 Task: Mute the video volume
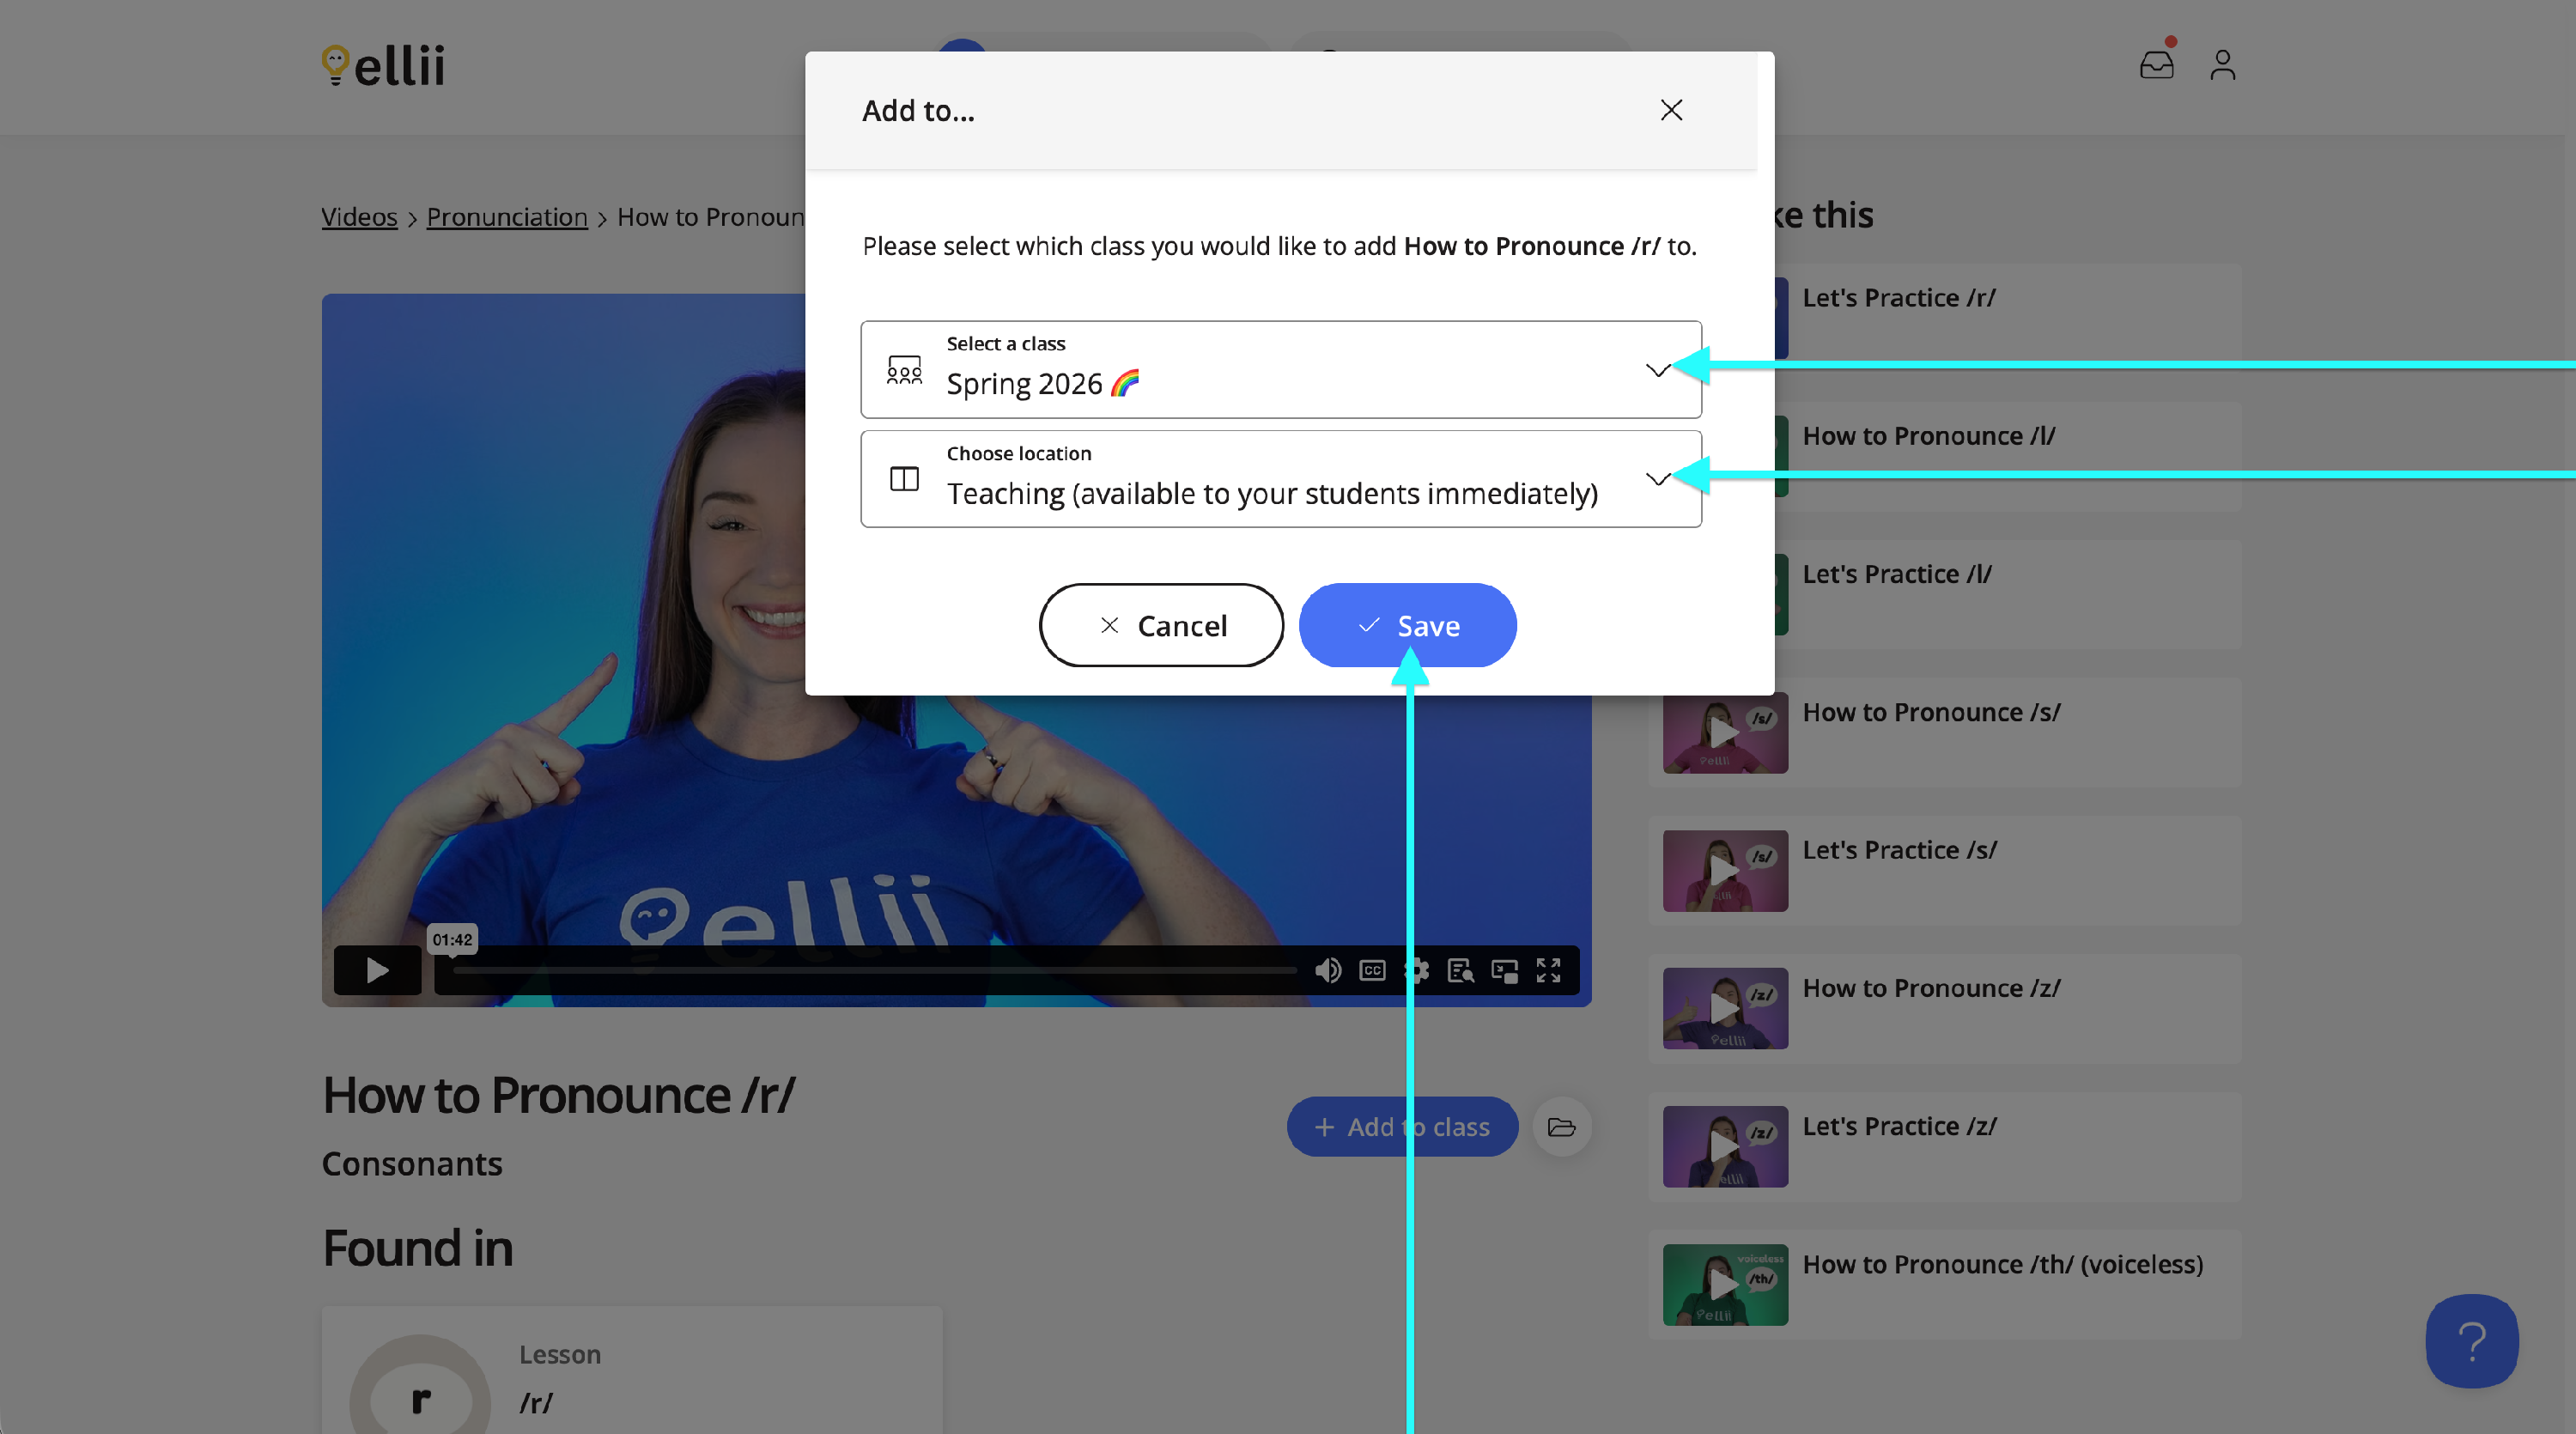(x=1328, y=970)
